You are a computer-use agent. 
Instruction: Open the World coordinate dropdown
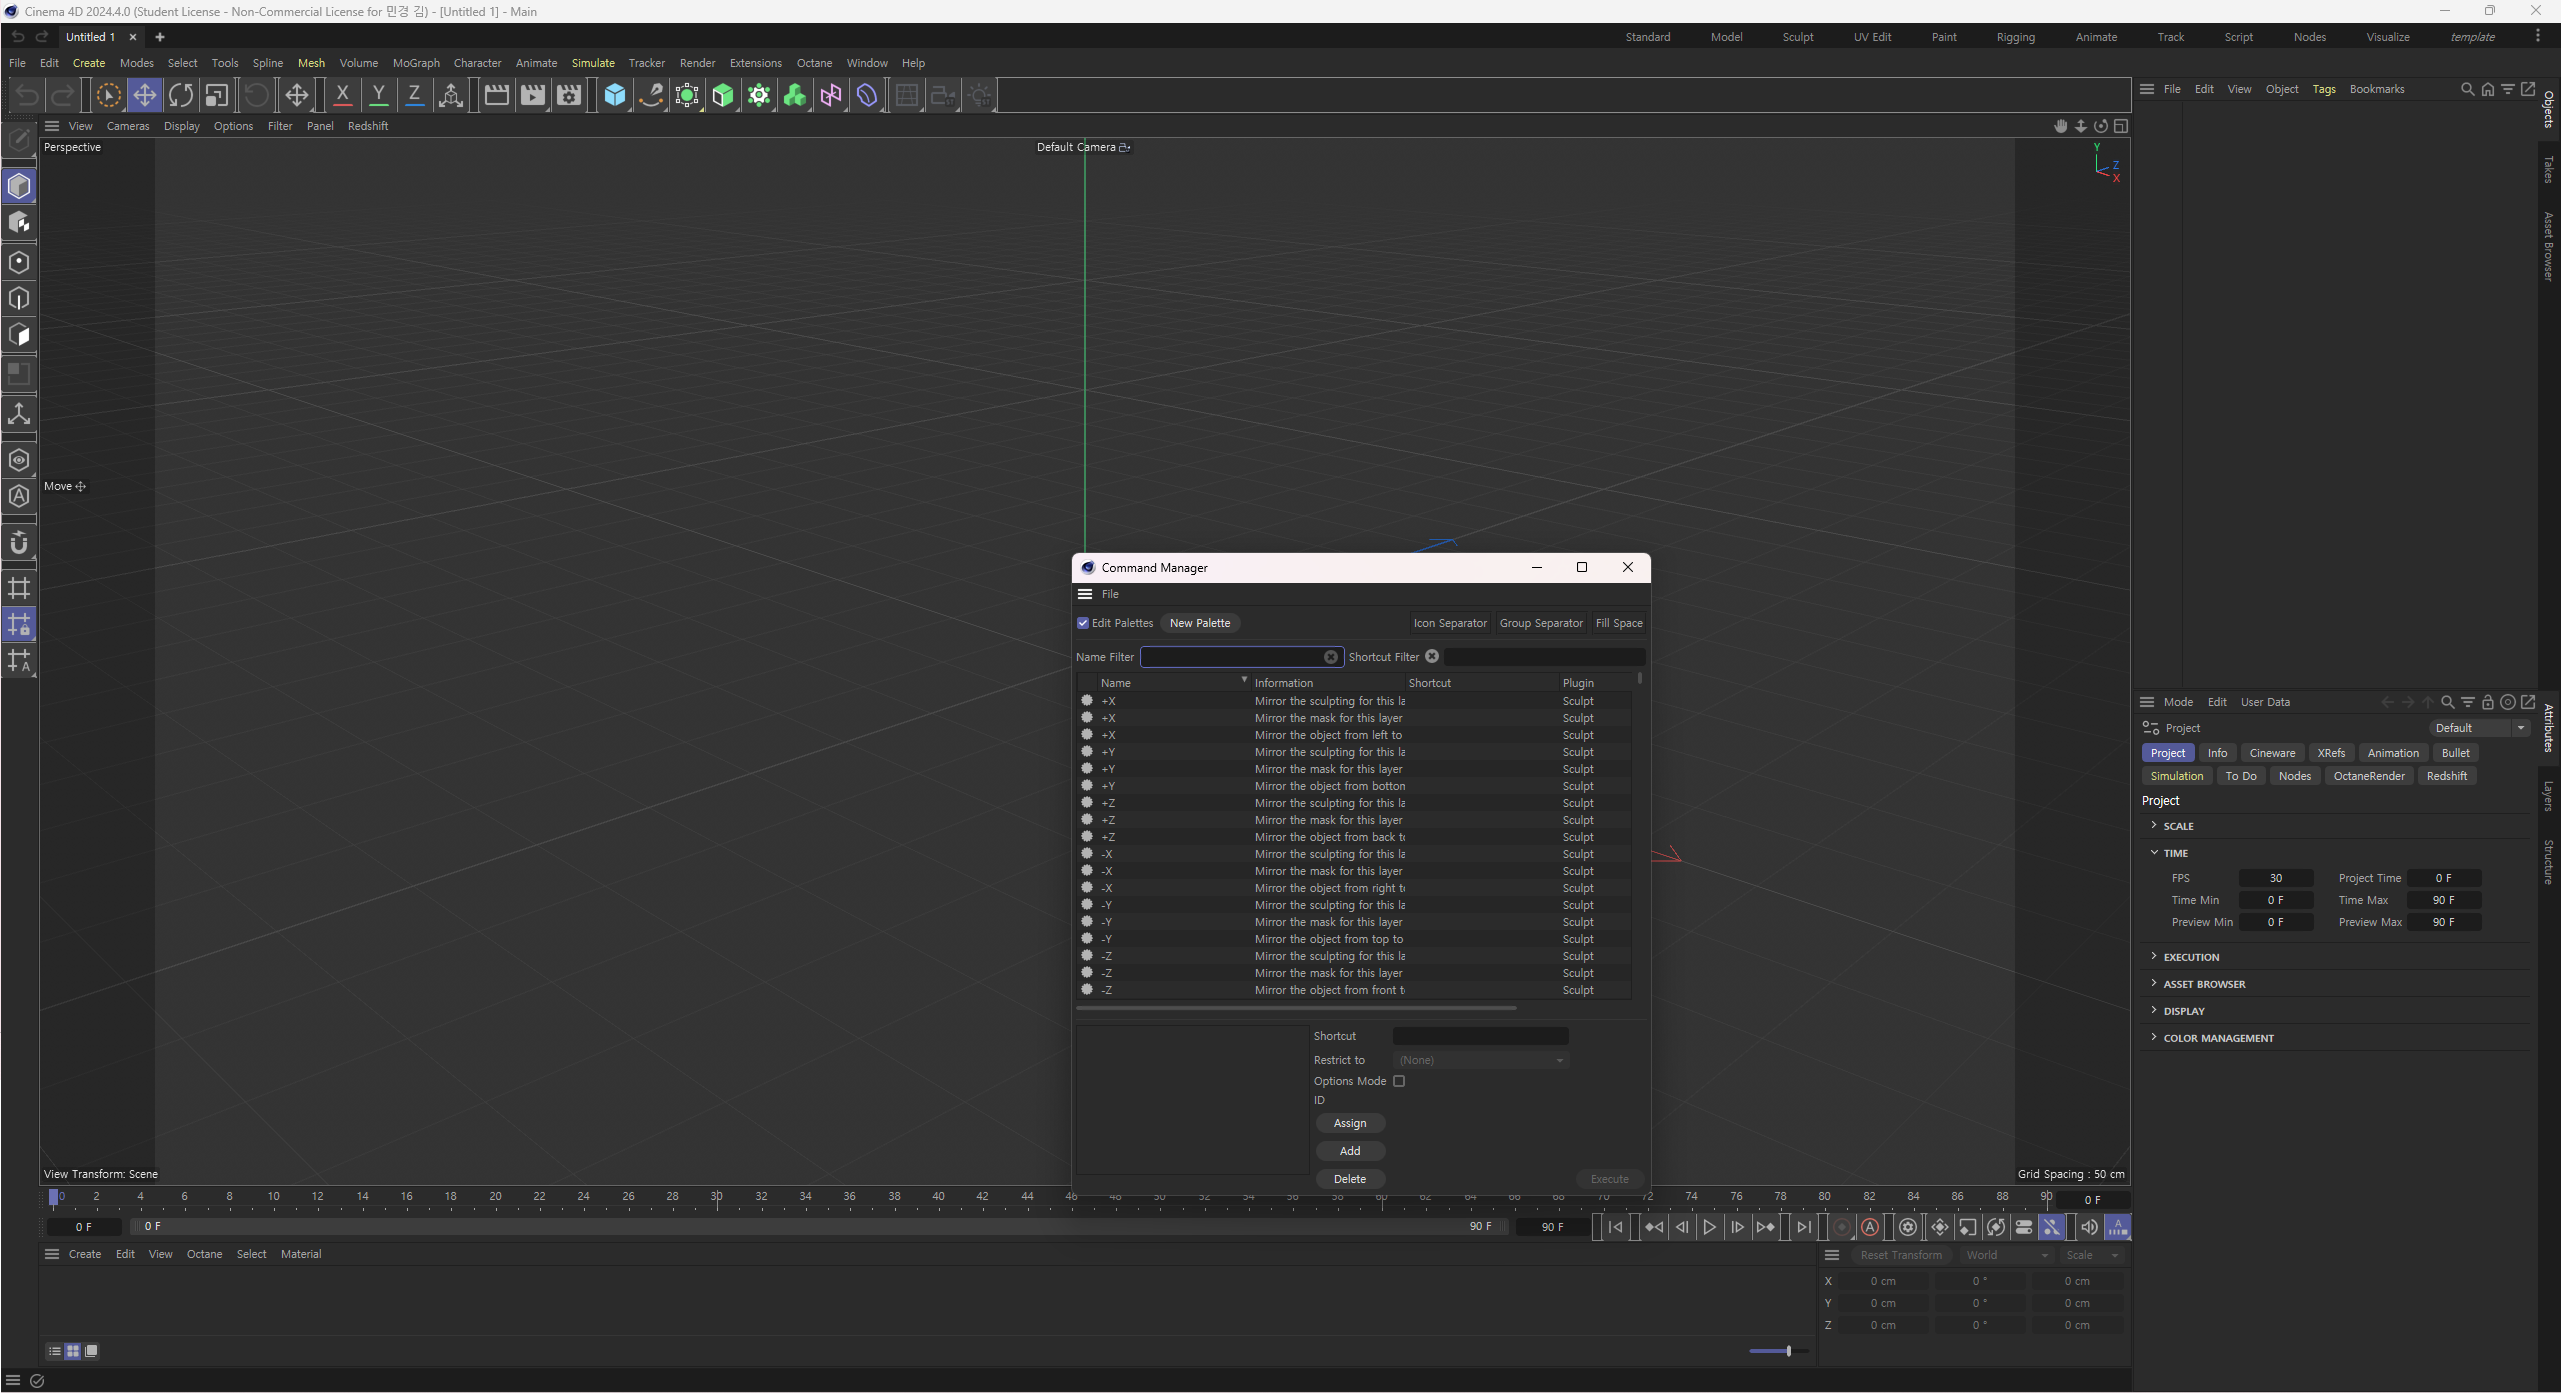[2006, 1255]
